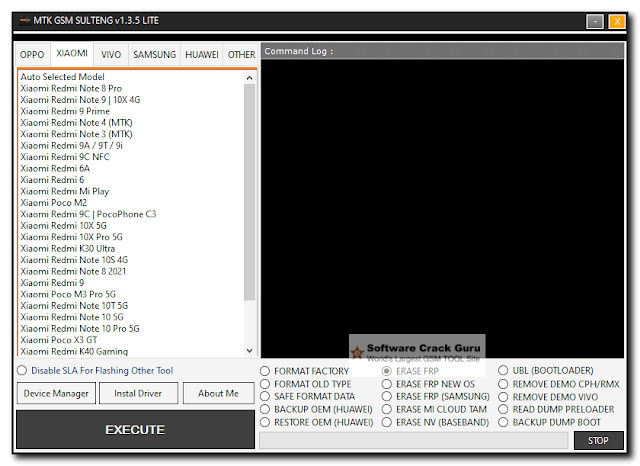Image resolution: width=640 pixels, height=466 pixels.
Task: Pick ERASE NV (BASEBAND) option
Action: pyautogui.click(x=436, y=422)
